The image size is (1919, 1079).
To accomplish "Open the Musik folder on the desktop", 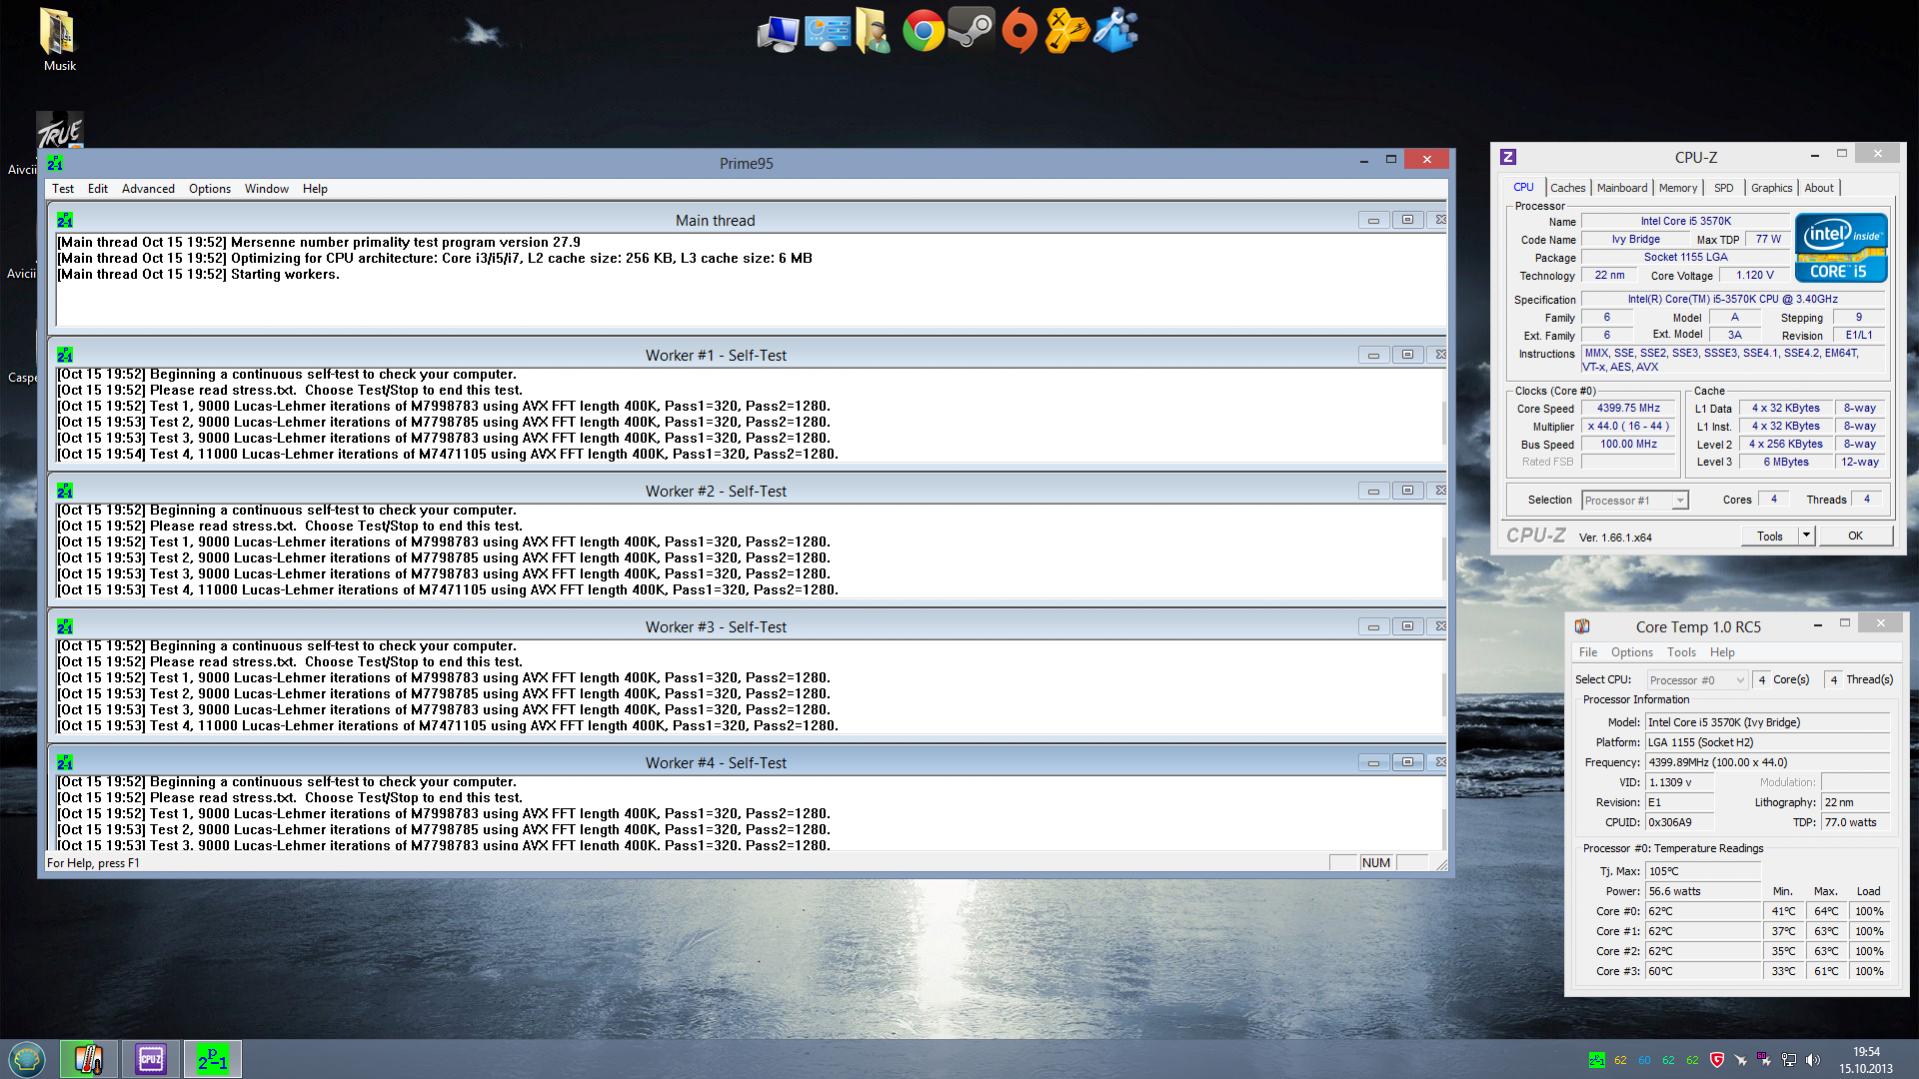I will [59, 40].
